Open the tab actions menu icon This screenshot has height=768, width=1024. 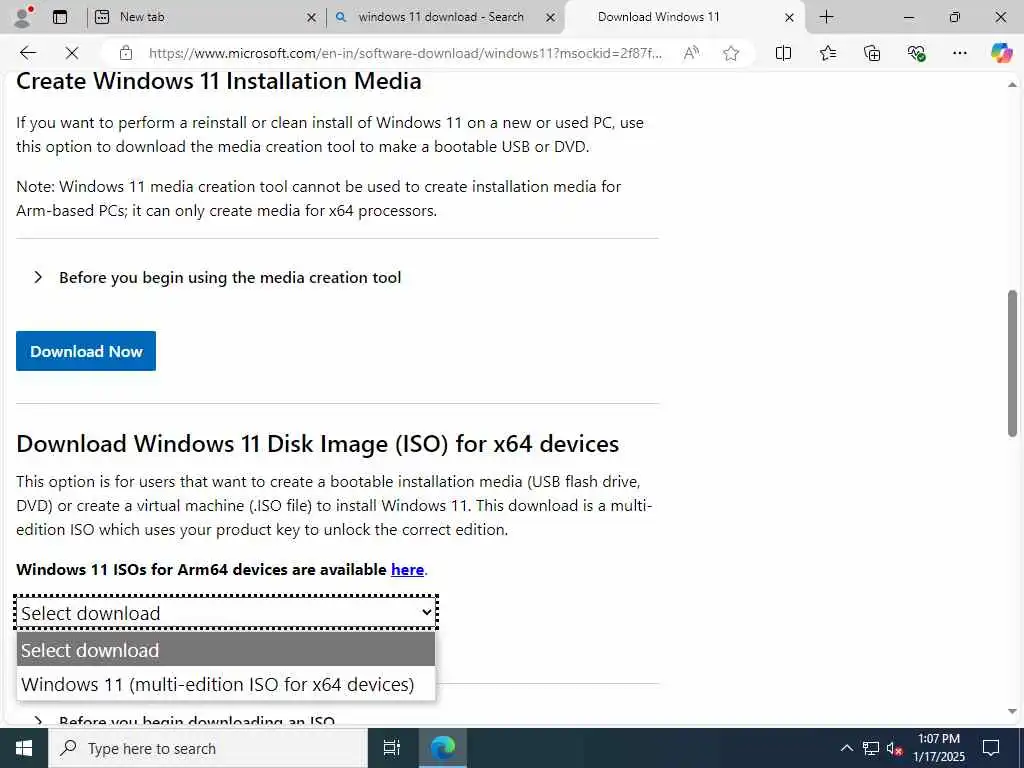click(x=60, y=17)
